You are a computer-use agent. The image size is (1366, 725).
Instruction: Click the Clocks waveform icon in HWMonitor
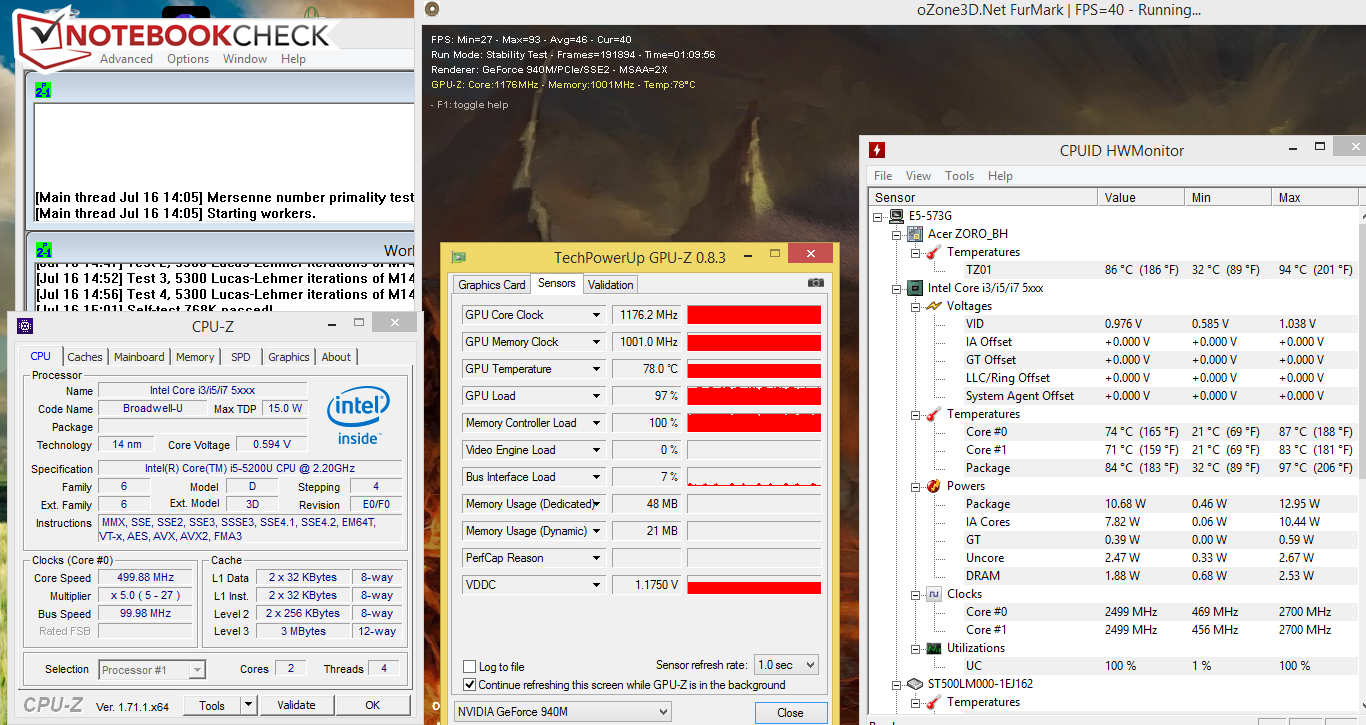(933, 594)
